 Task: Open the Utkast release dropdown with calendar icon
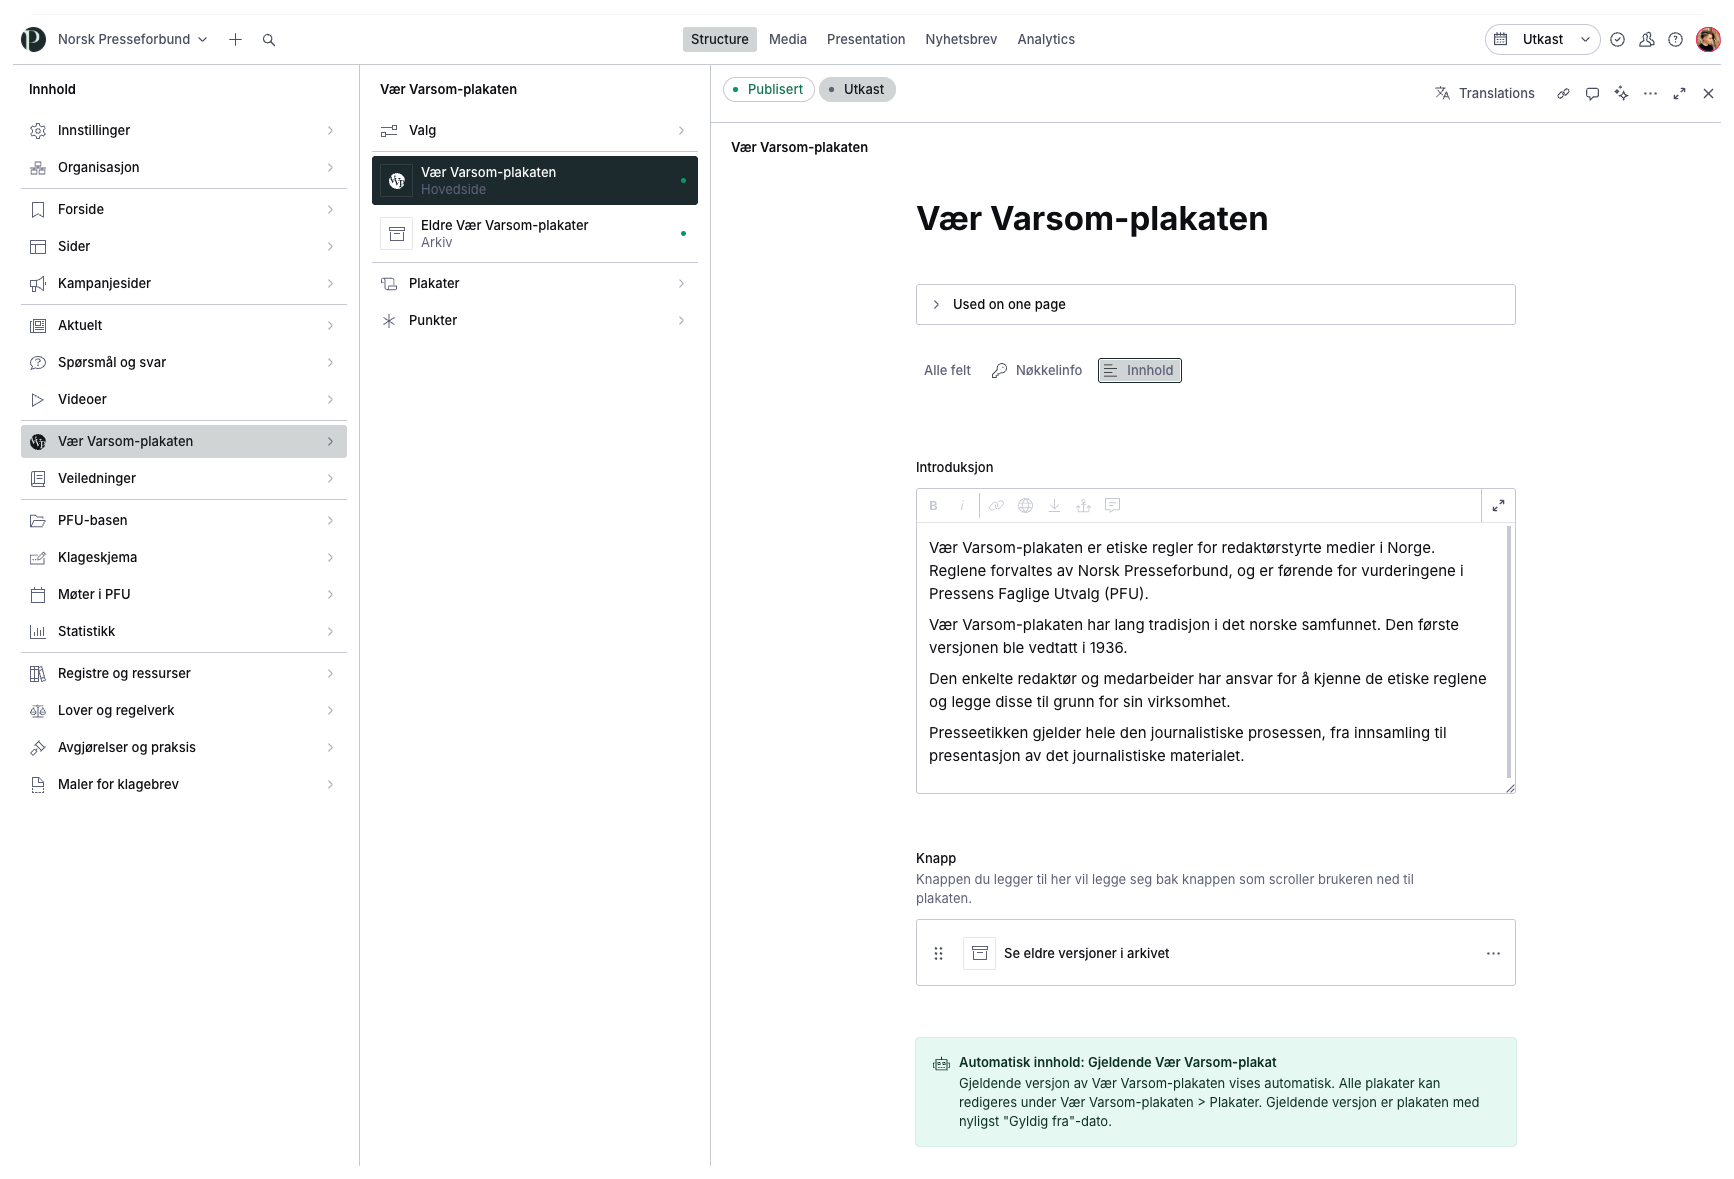tap(1542, 40)
